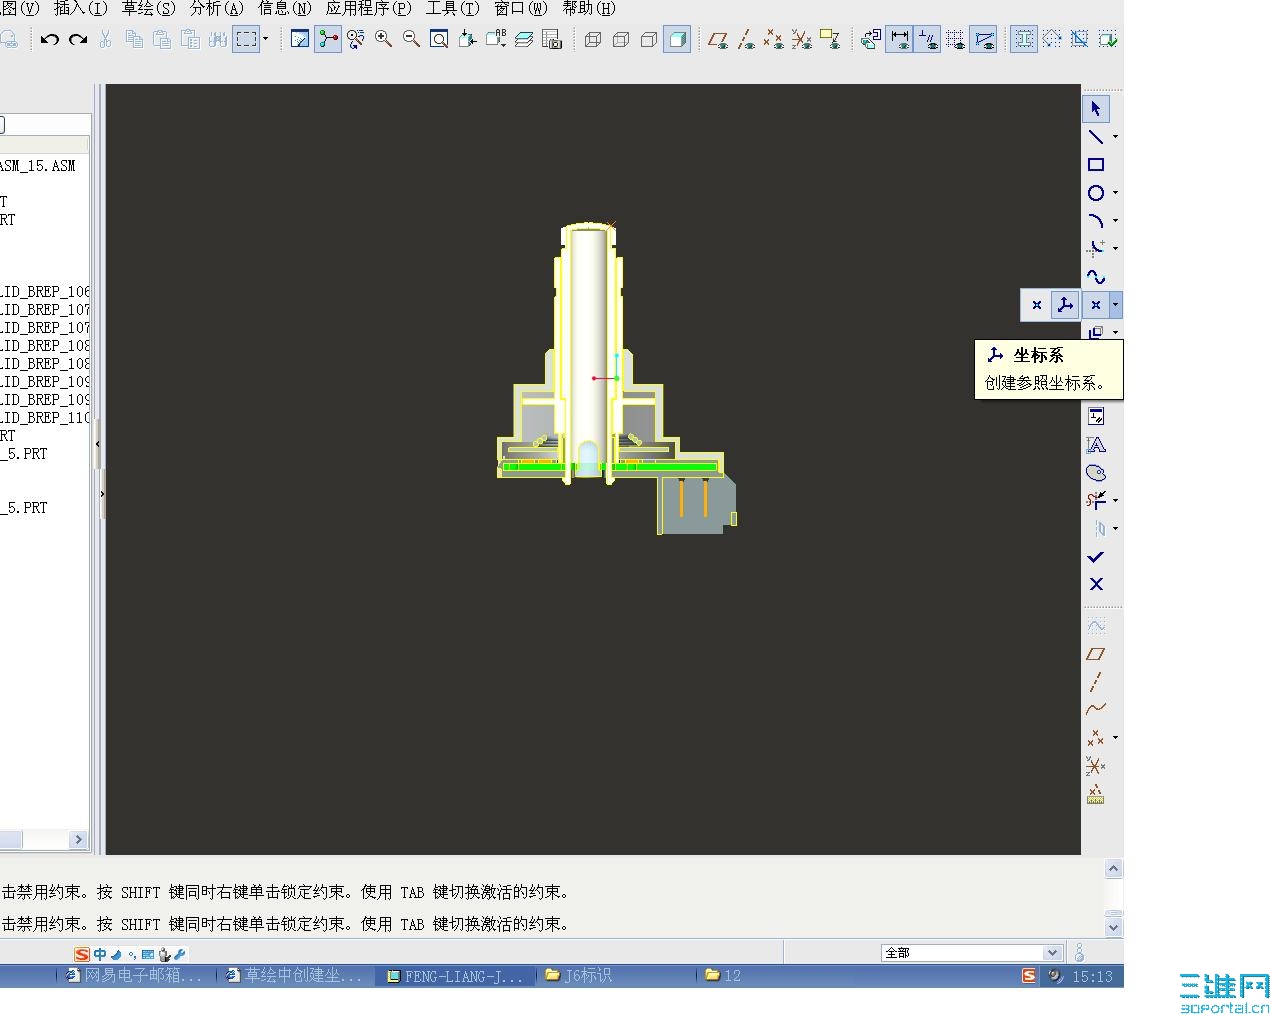Image resolution: width=1280 pixels, height=1024 pixels.
Task: Open the 草绘中创建坐 taskbar window
Action: click(x=296, y=976)
